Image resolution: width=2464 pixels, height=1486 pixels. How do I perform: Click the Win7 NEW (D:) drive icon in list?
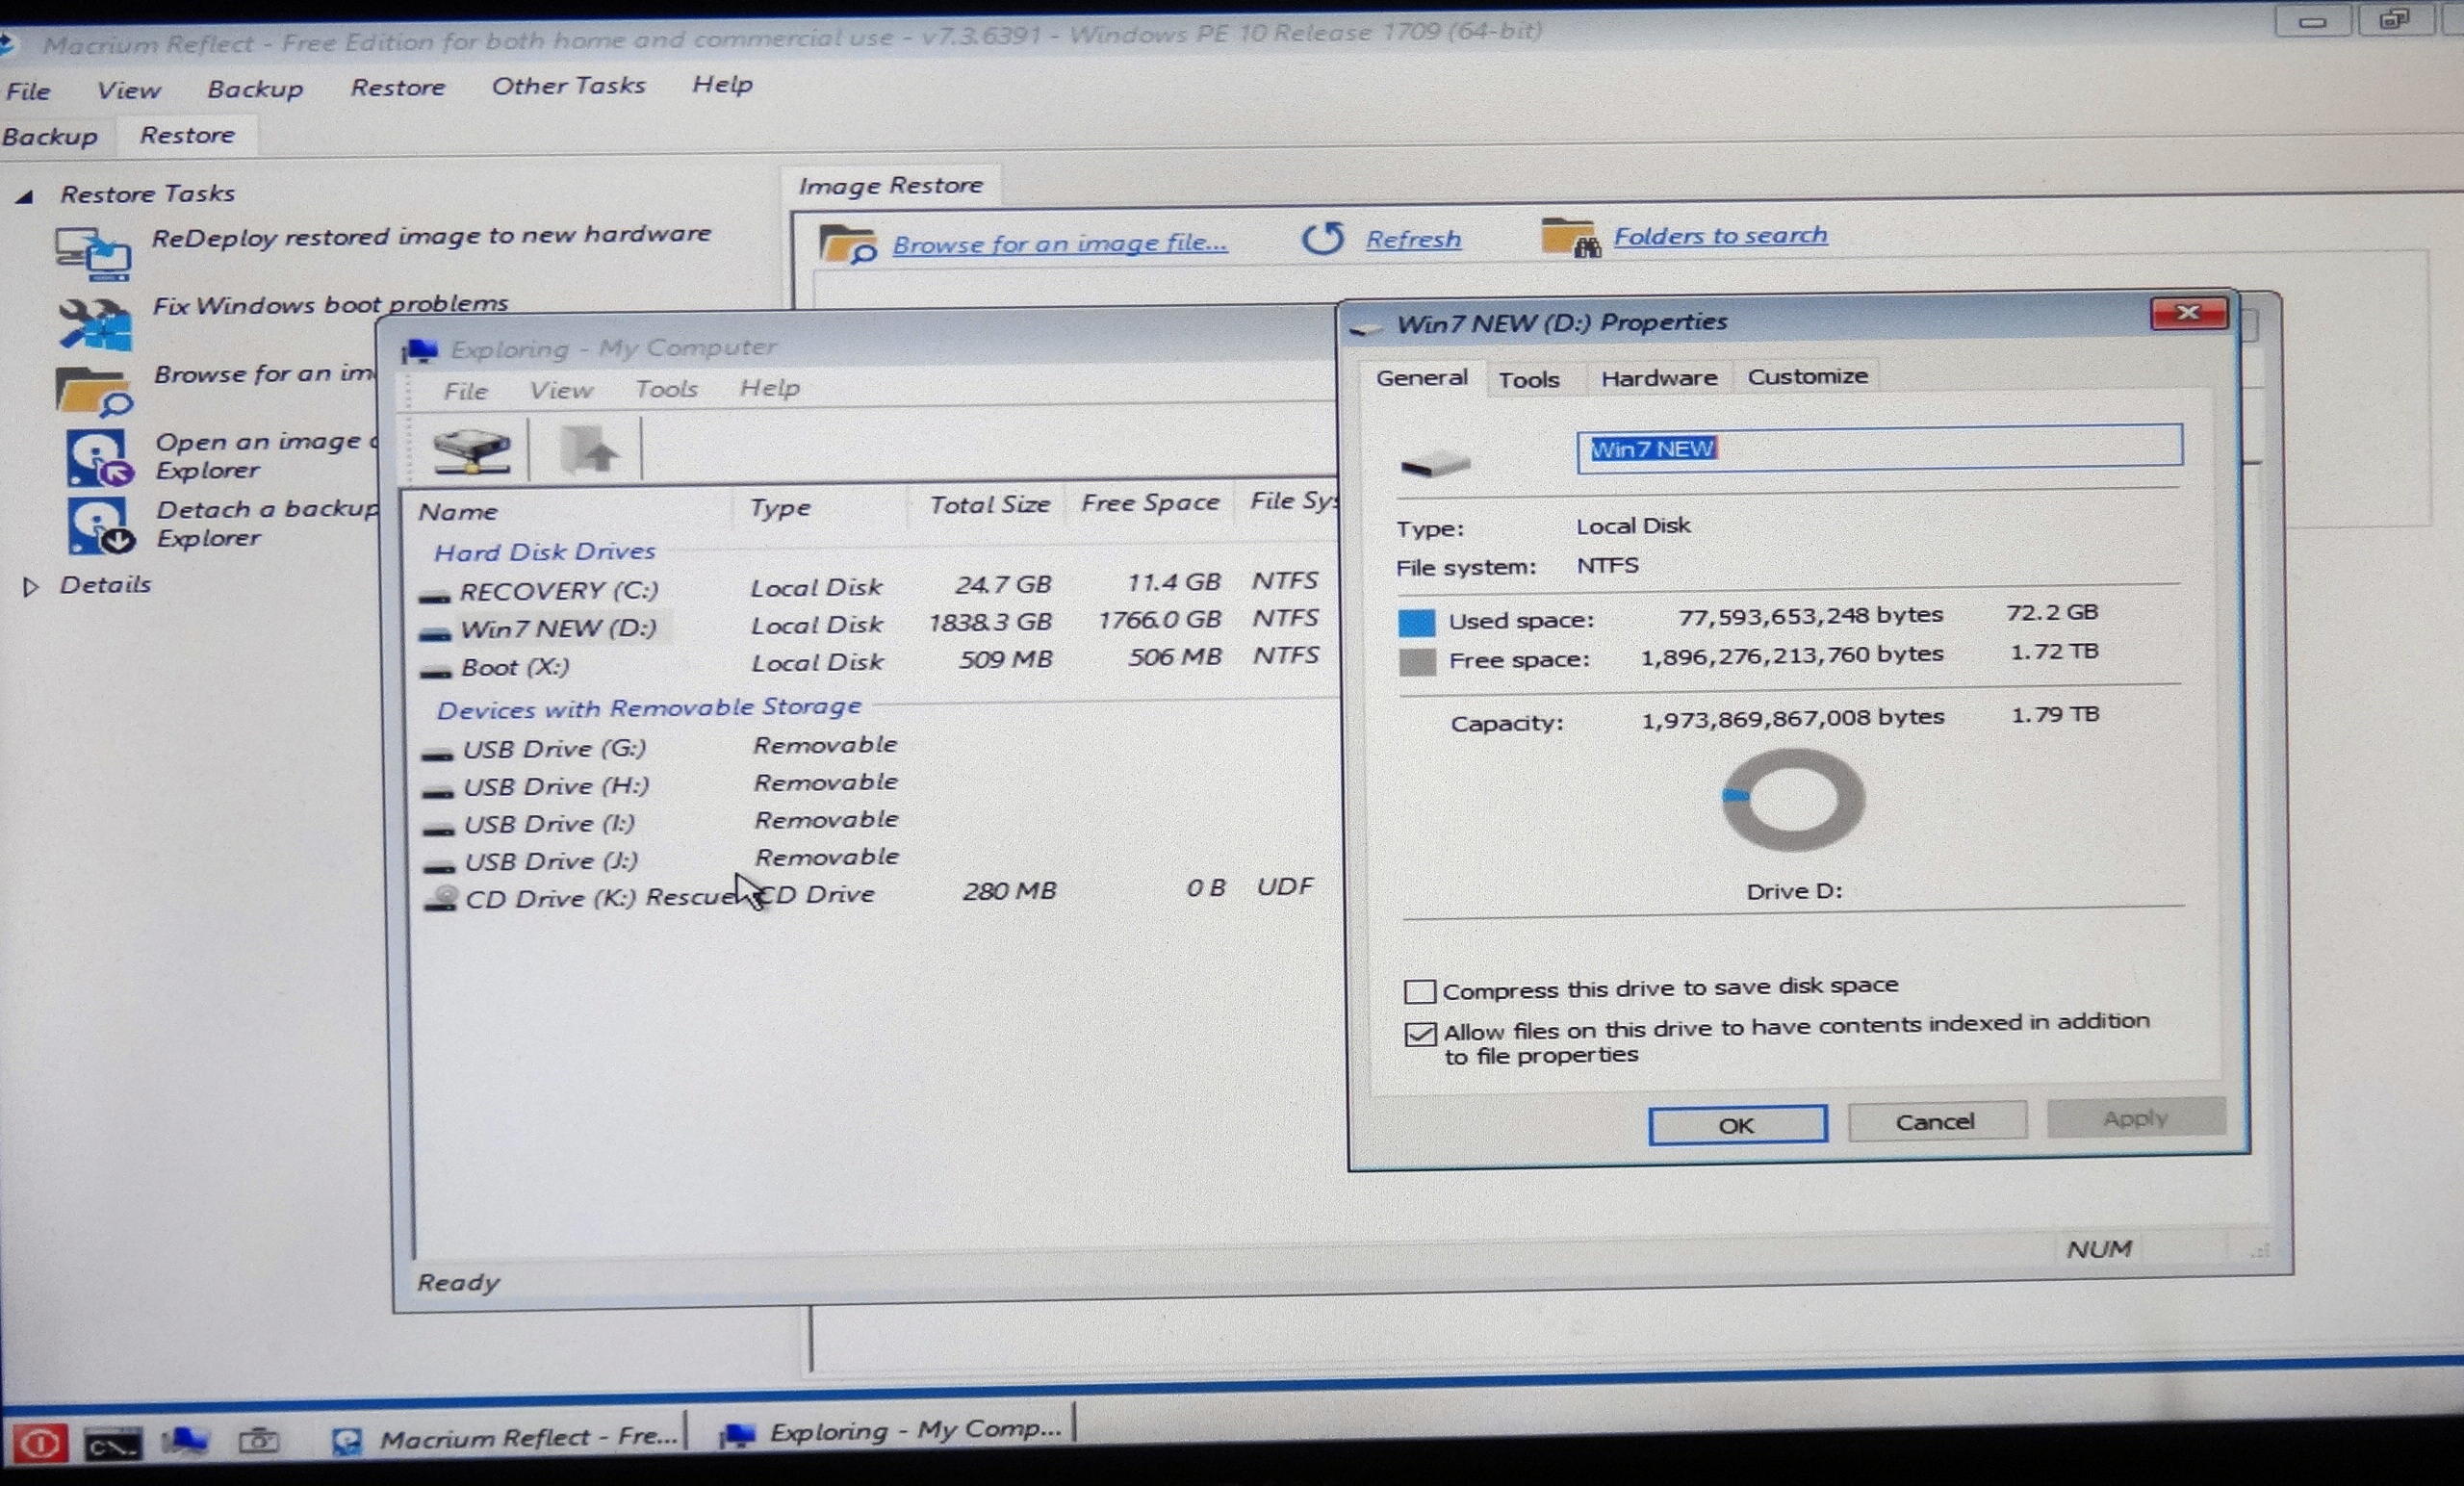(435, 634)
